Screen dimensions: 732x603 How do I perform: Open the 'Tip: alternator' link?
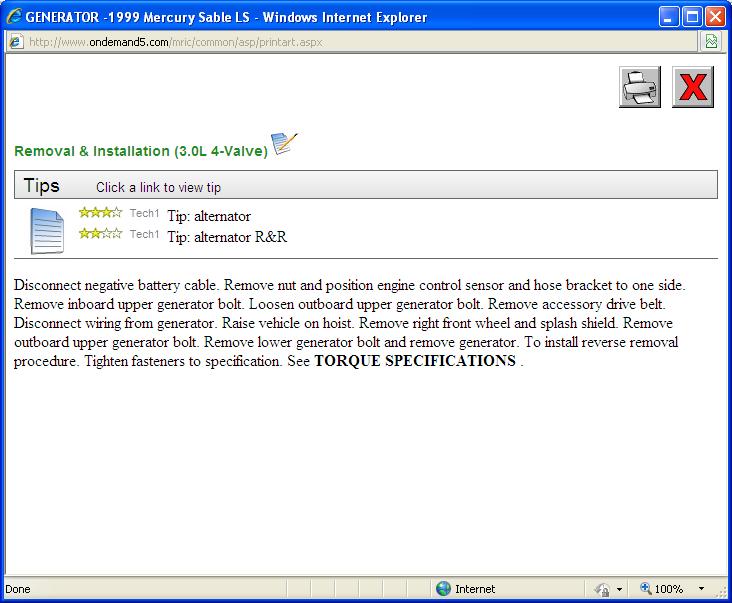tap(209, 216)
